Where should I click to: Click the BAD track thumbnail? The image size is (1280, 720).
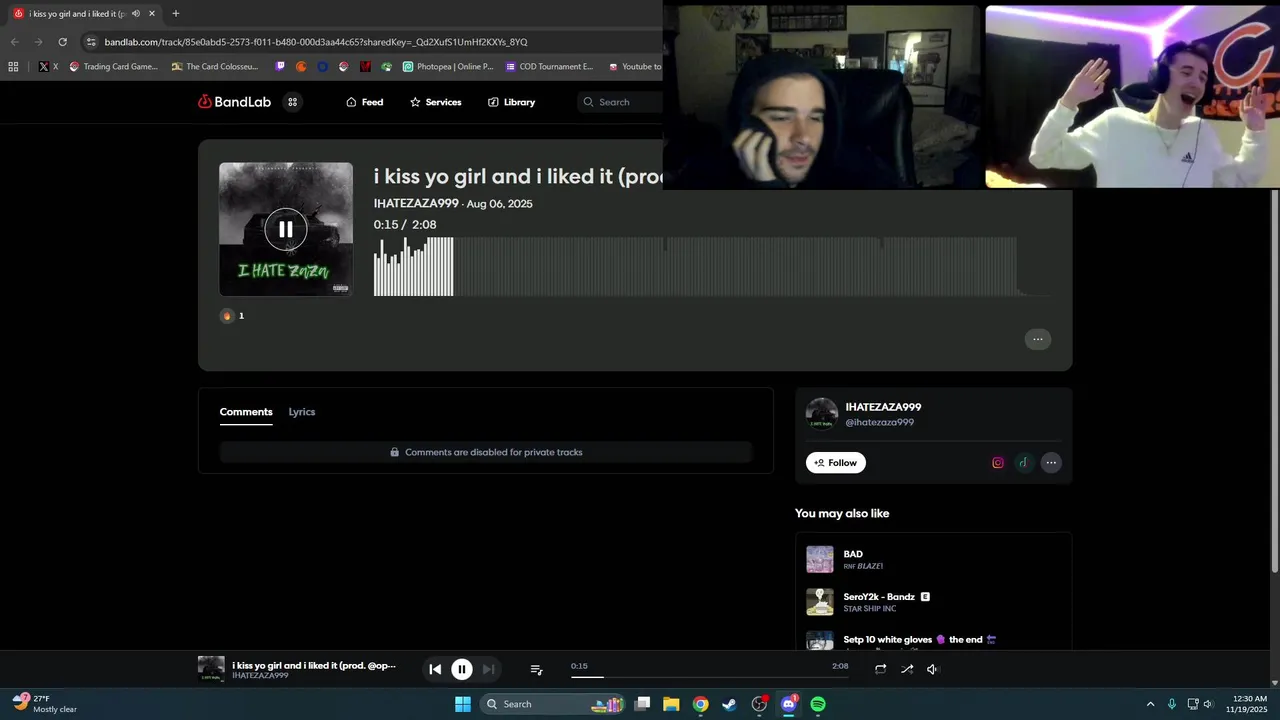(x=820, y=559)
